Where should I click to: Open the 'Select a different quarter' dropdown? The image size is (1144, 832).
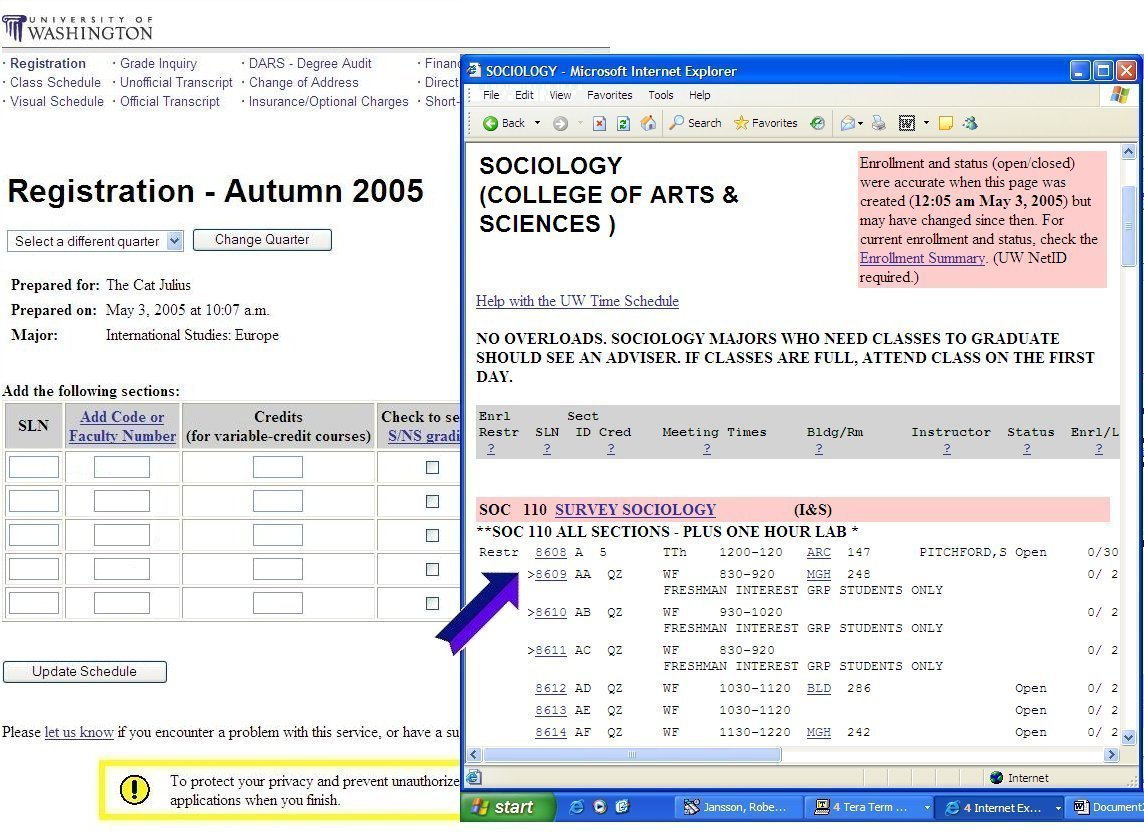click(x=95, y=241)
